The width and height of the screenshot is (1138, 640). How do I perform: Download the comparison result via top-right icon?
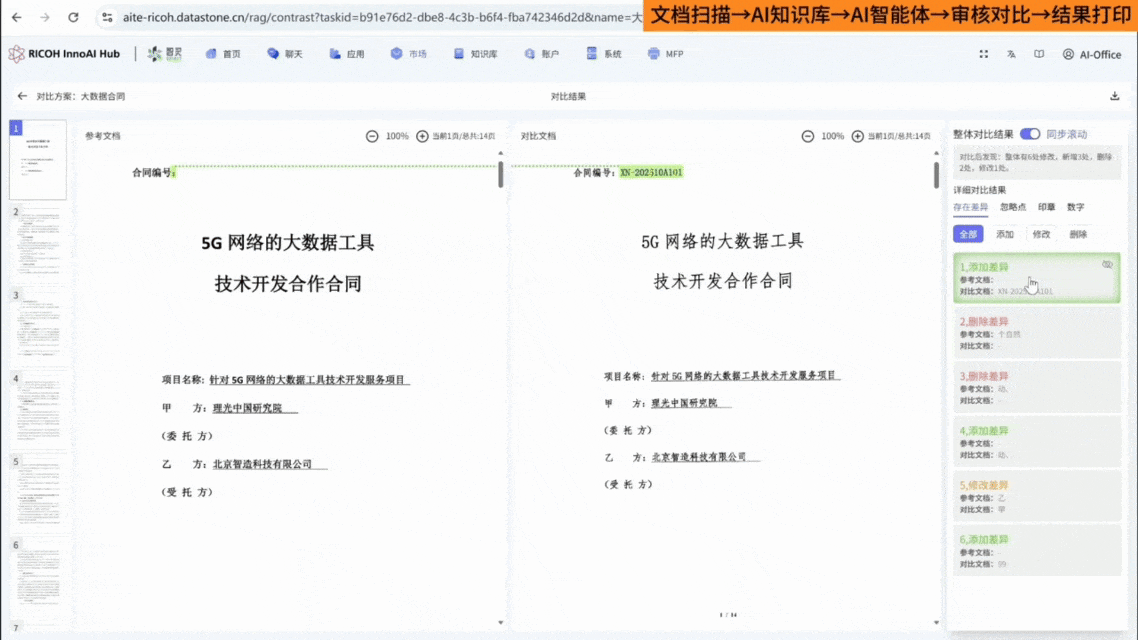(1114, 96)
